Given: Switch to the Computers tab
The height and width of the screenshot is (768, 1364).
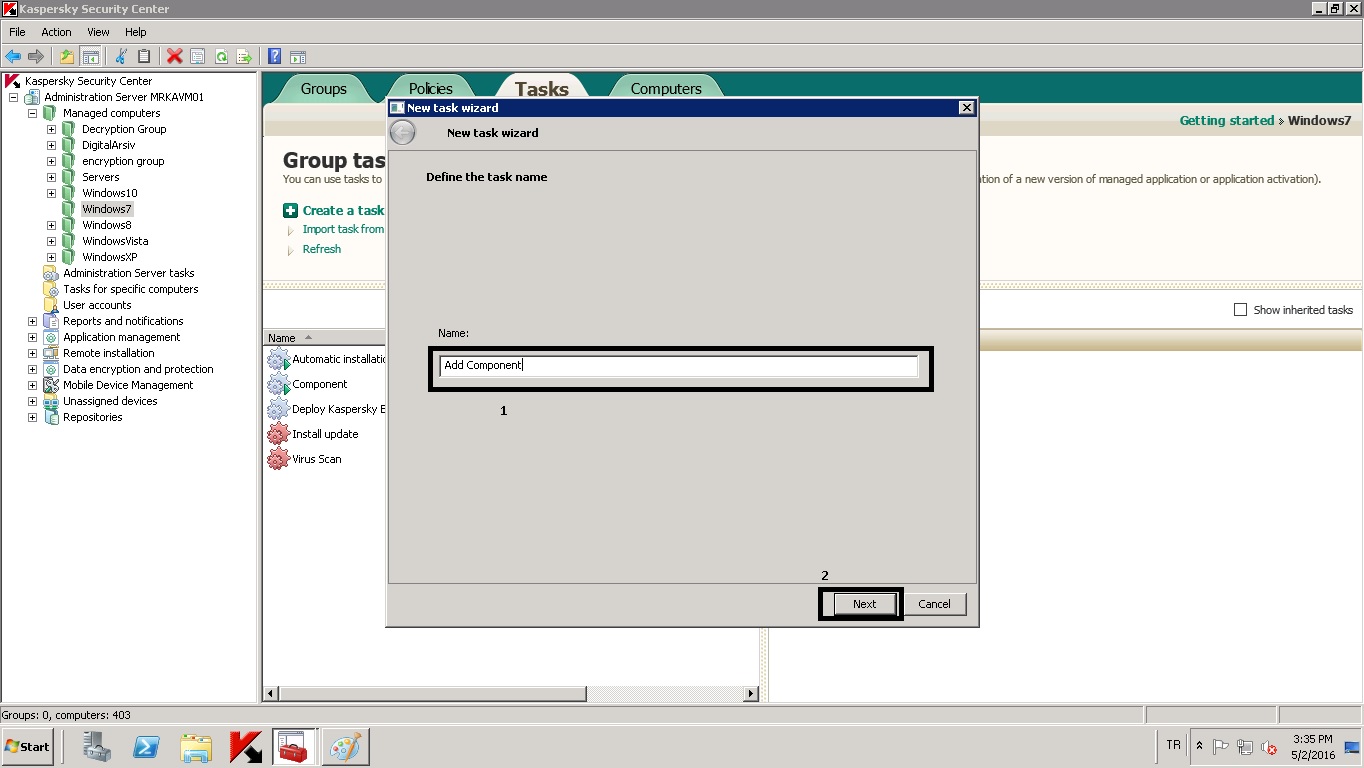Looking at the screenshot, I should 665,89.
